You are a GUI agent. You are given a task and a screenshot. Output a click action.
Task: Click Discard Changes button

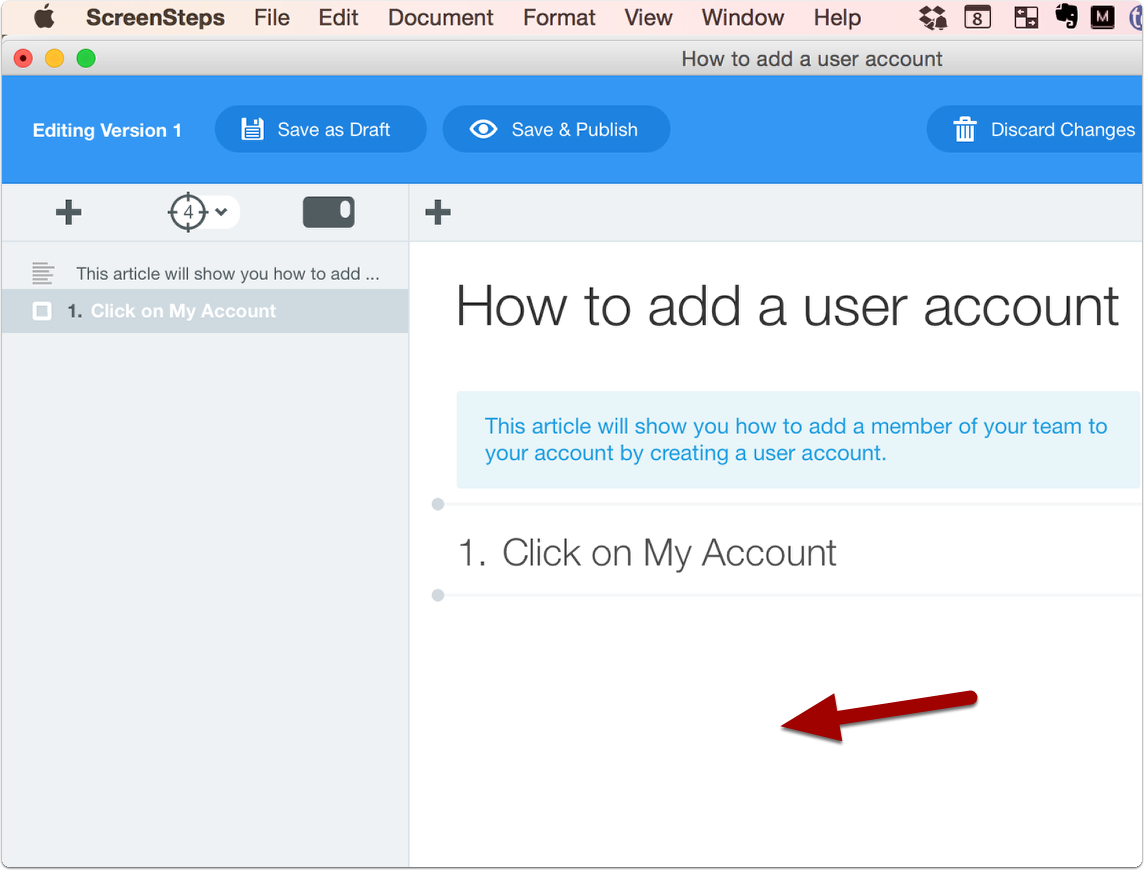pos(1035,129)
